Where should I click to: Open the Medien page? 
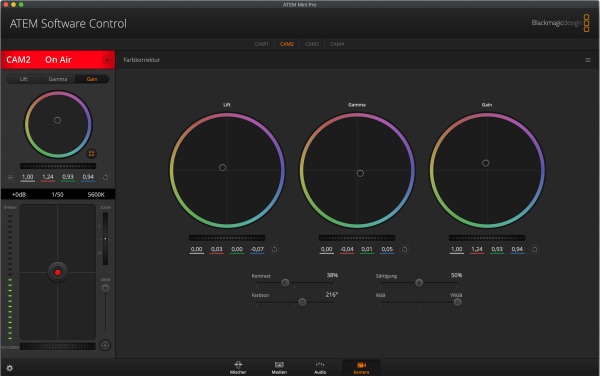point(279,368)
